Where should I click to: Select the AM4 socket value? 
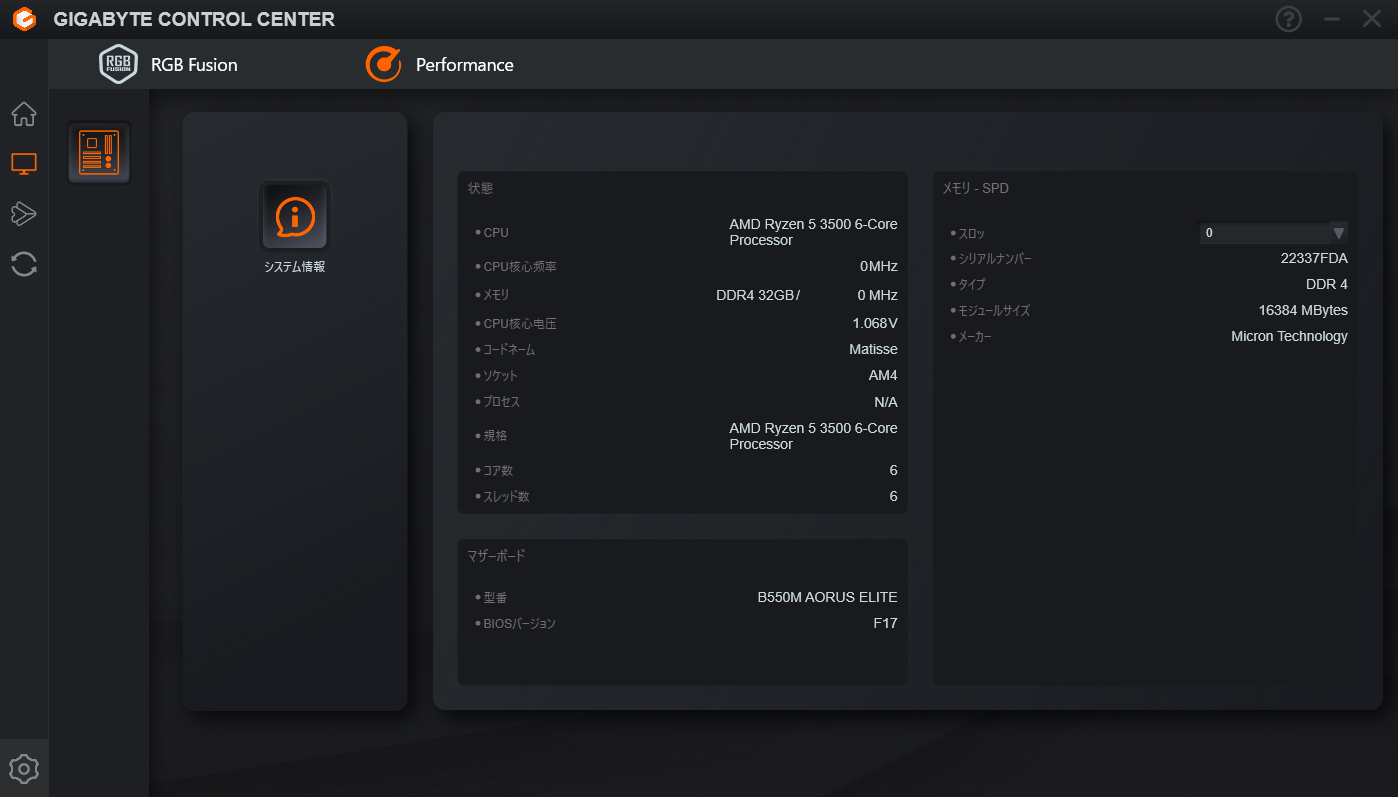[883, 375]
